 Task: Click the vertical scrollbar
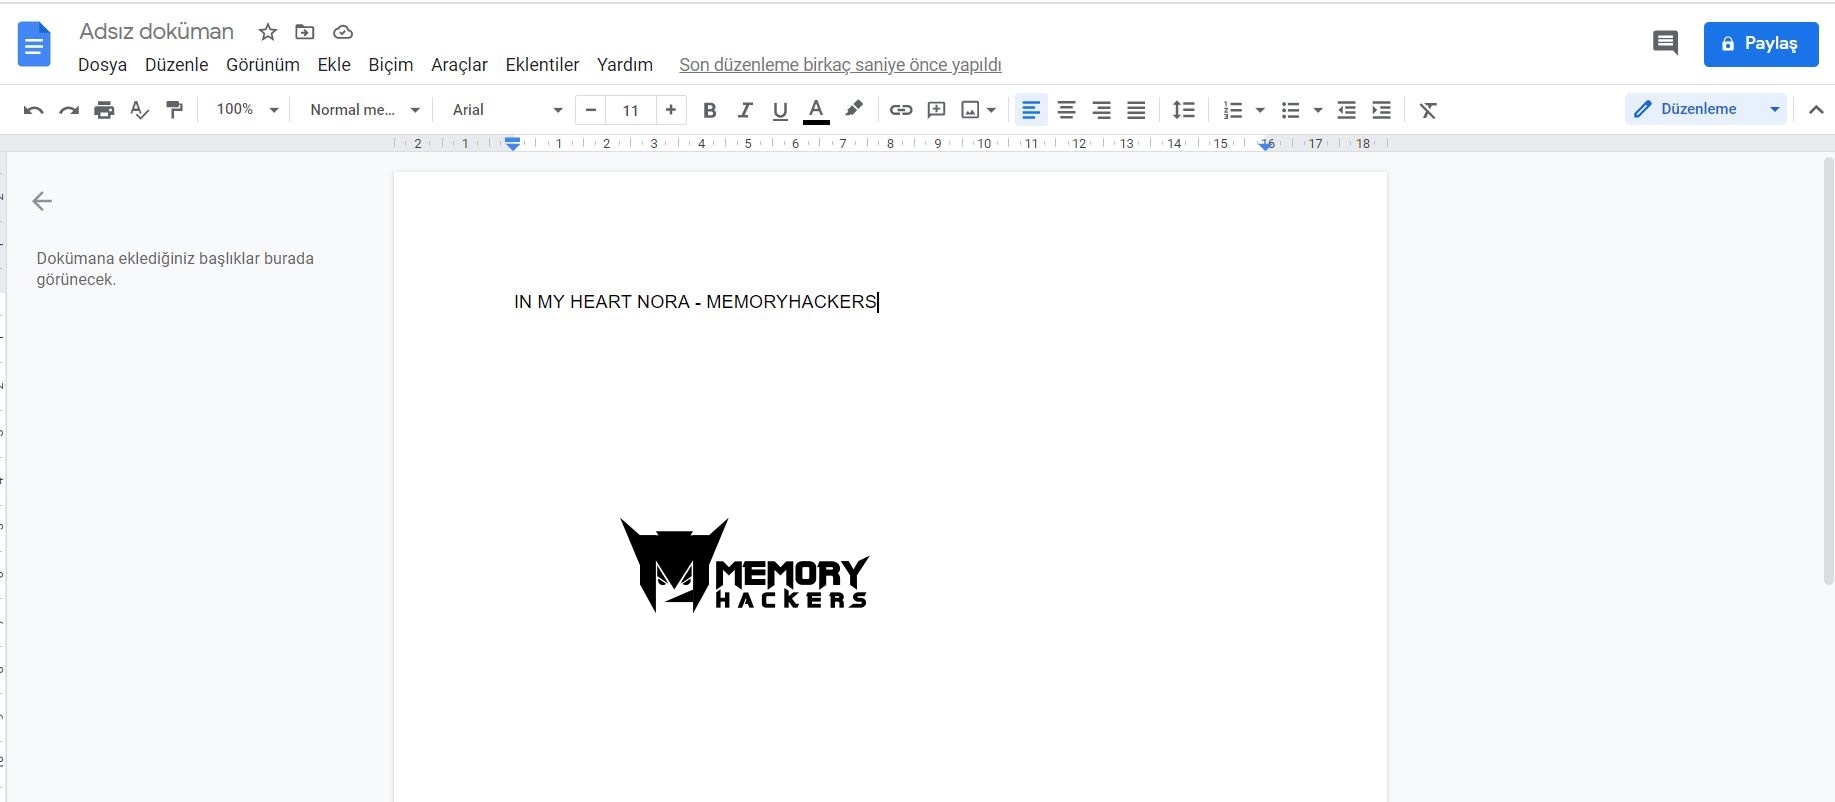pyautogui.click(x=1828, y=370)
